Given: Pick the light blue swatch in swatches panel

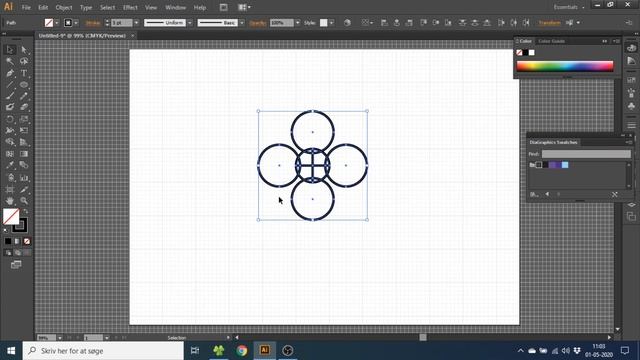Looking at the screenshot, I should tap(565, 165).
